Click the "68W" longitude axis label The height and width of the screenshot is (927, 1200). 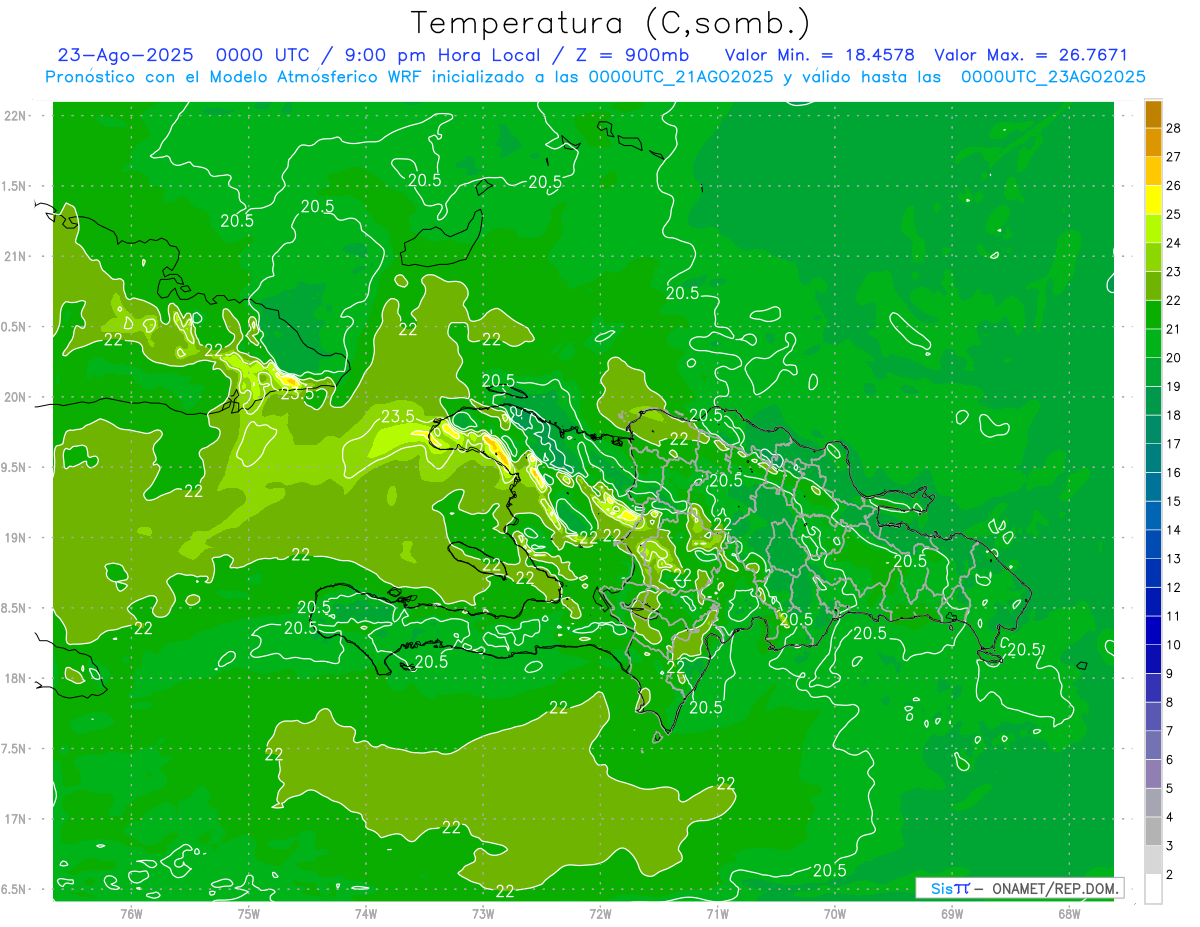click(1069, 913)
